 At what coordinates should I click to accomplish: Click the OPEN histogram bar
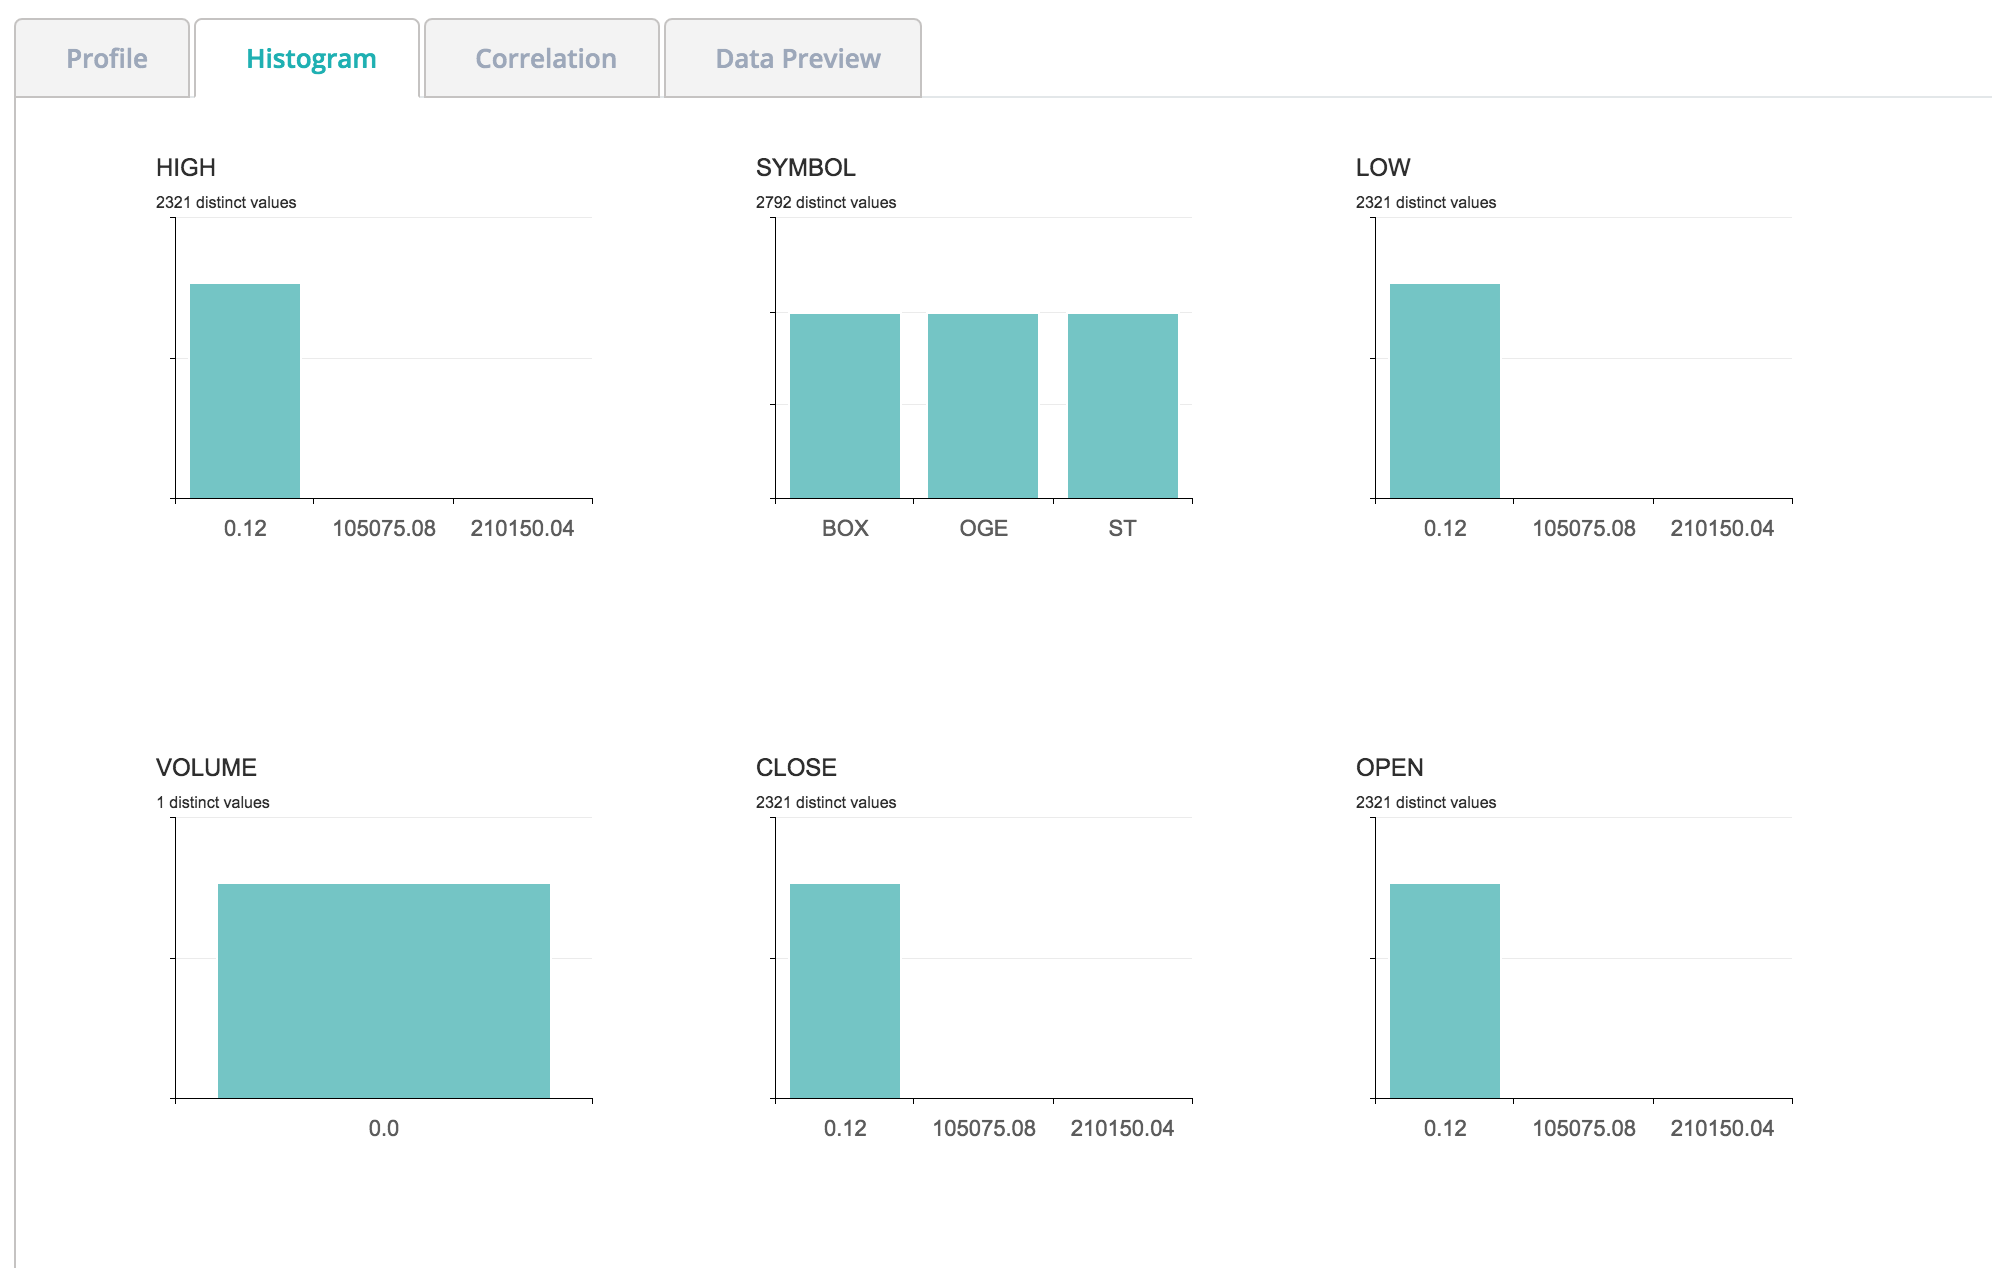(x=1445, y=991)
